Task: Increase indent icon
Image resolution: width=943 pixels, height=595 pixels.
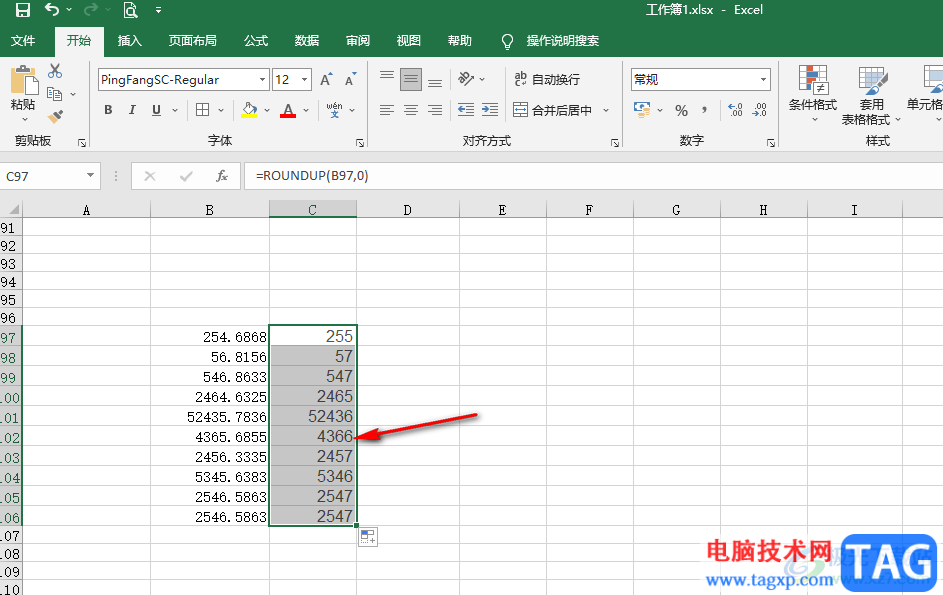Action: click(490, 110)
